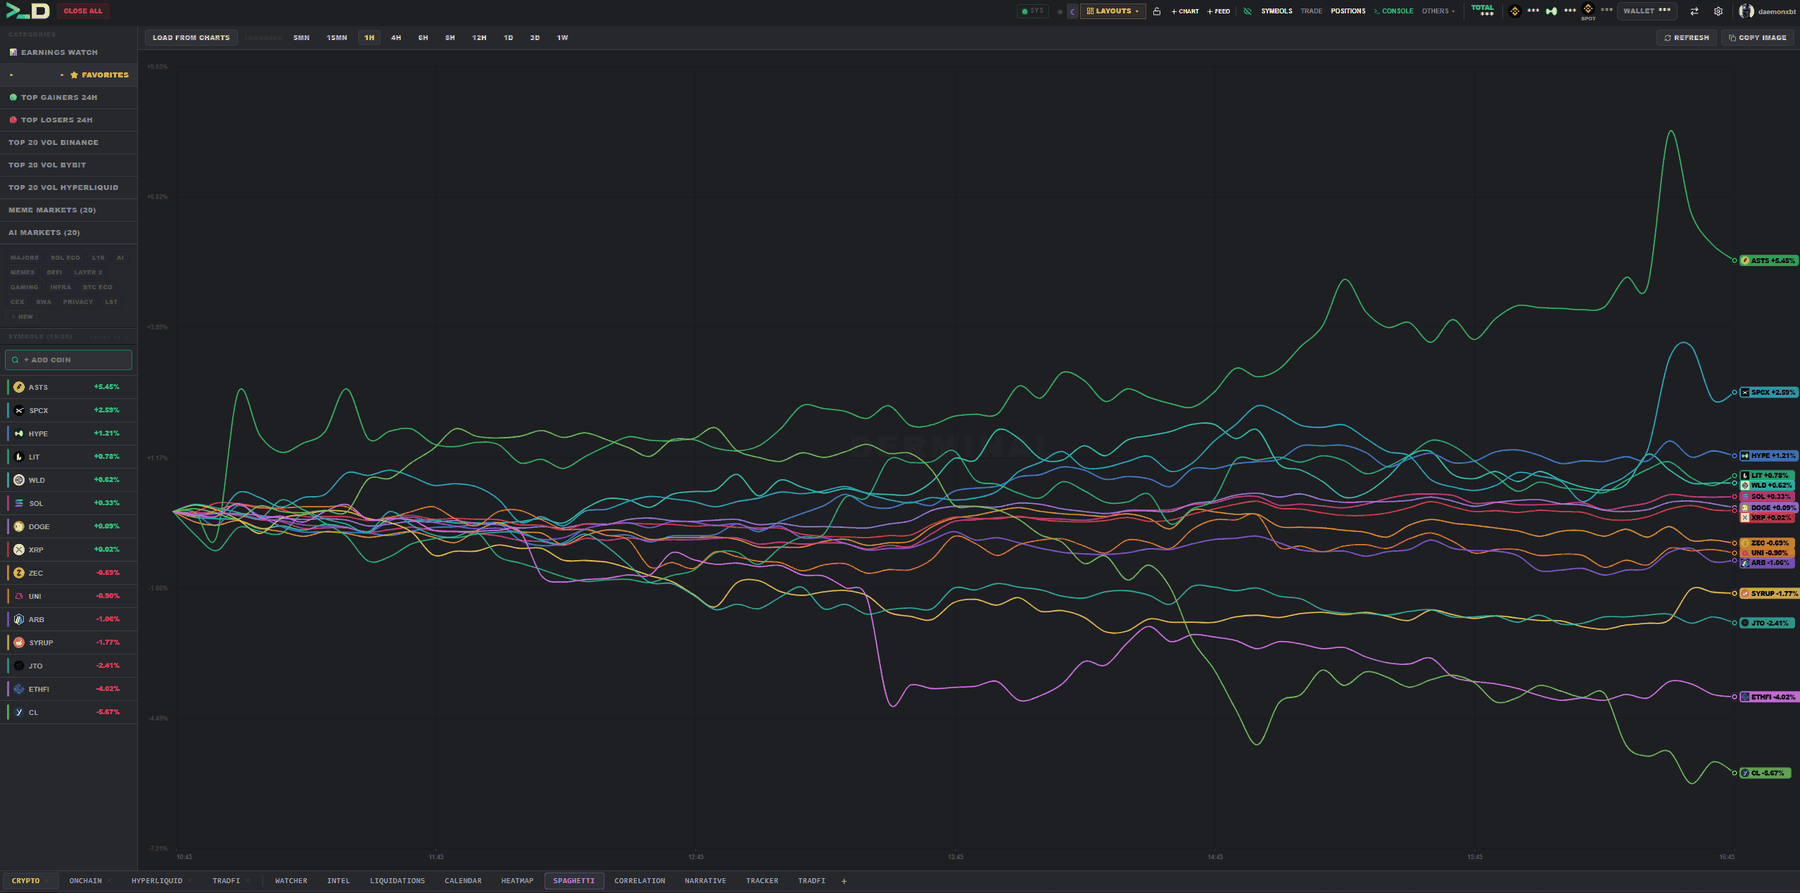This screenshot has height=893, width=1800.
Task: Select the Meme Markets (20) category
Action: pyautogui.click(x=68, y=210)
